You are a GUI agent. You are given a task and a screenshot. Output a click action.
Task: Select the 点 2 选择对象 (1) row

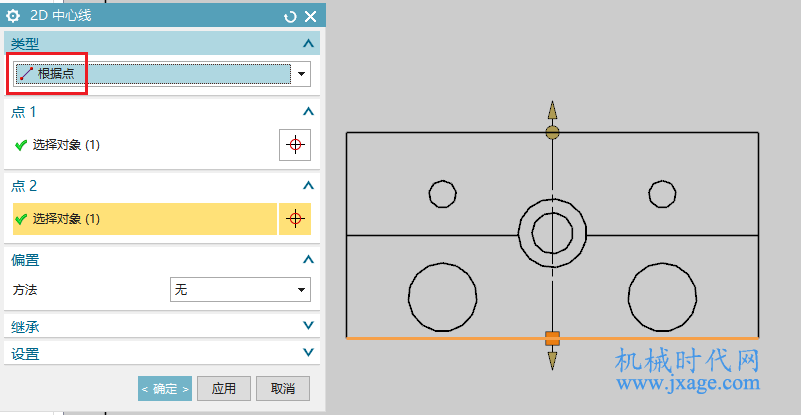pyautogui.click(x=145, y=219)
